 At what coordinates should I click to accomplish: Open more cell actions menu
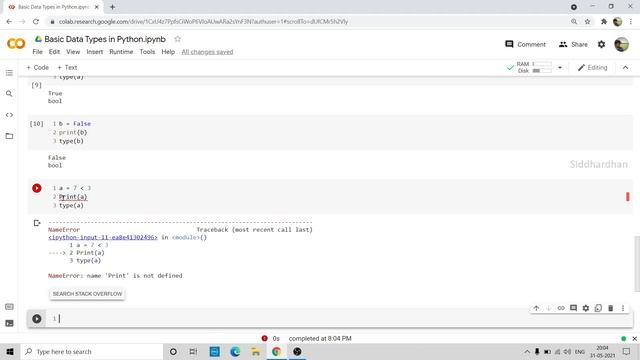tap(623, 308)
